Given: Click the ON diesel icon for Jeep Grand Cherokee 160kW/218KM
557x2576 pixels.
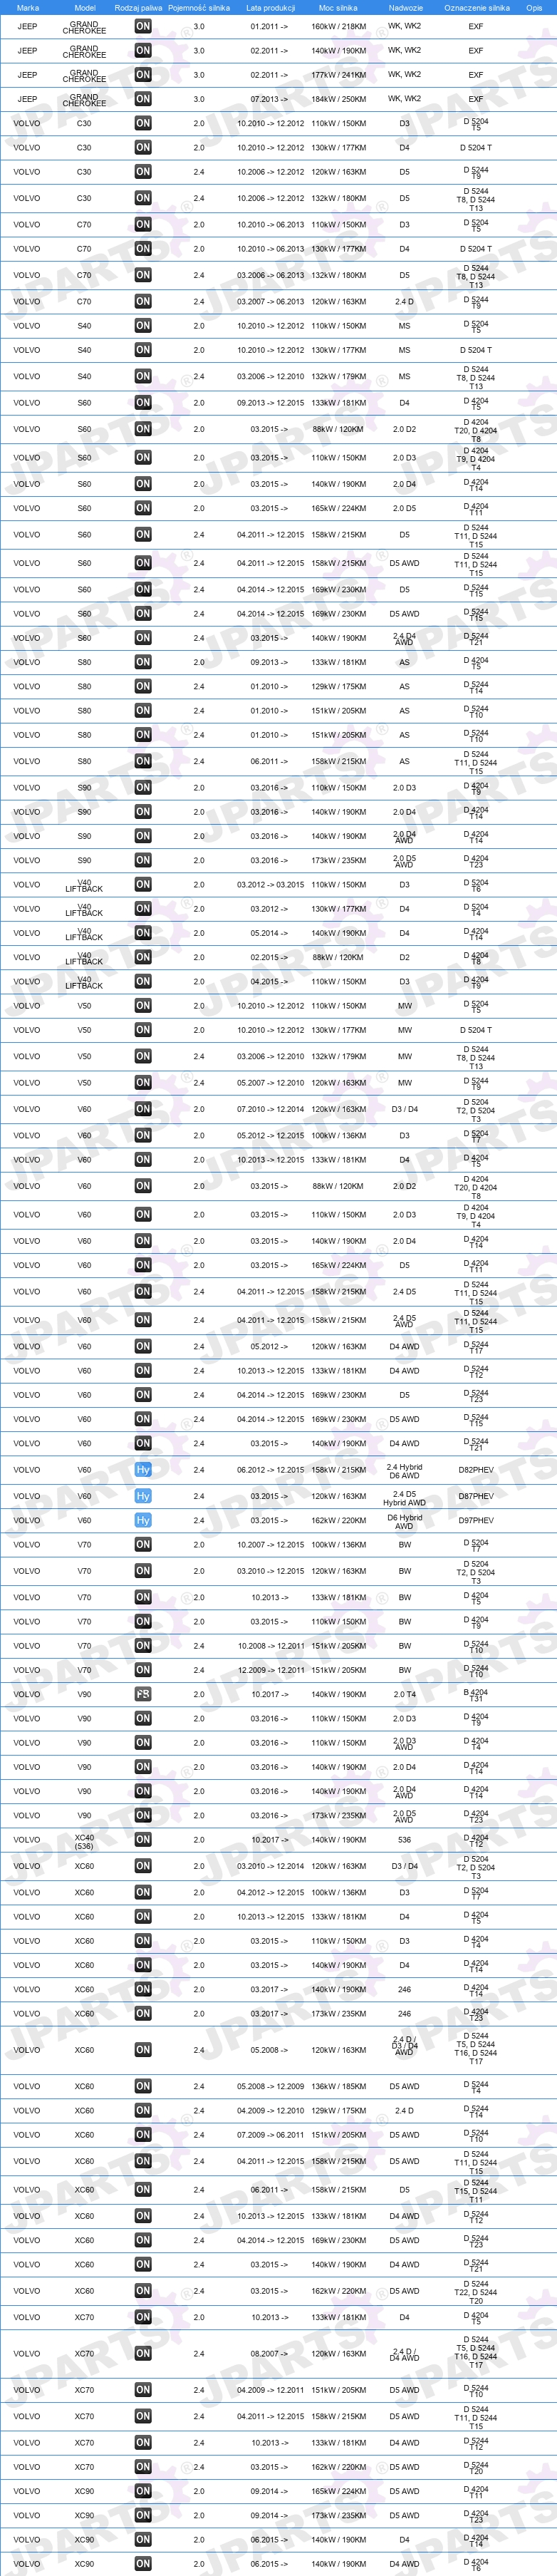Looking at the screenshot, I should click(143, 26).
